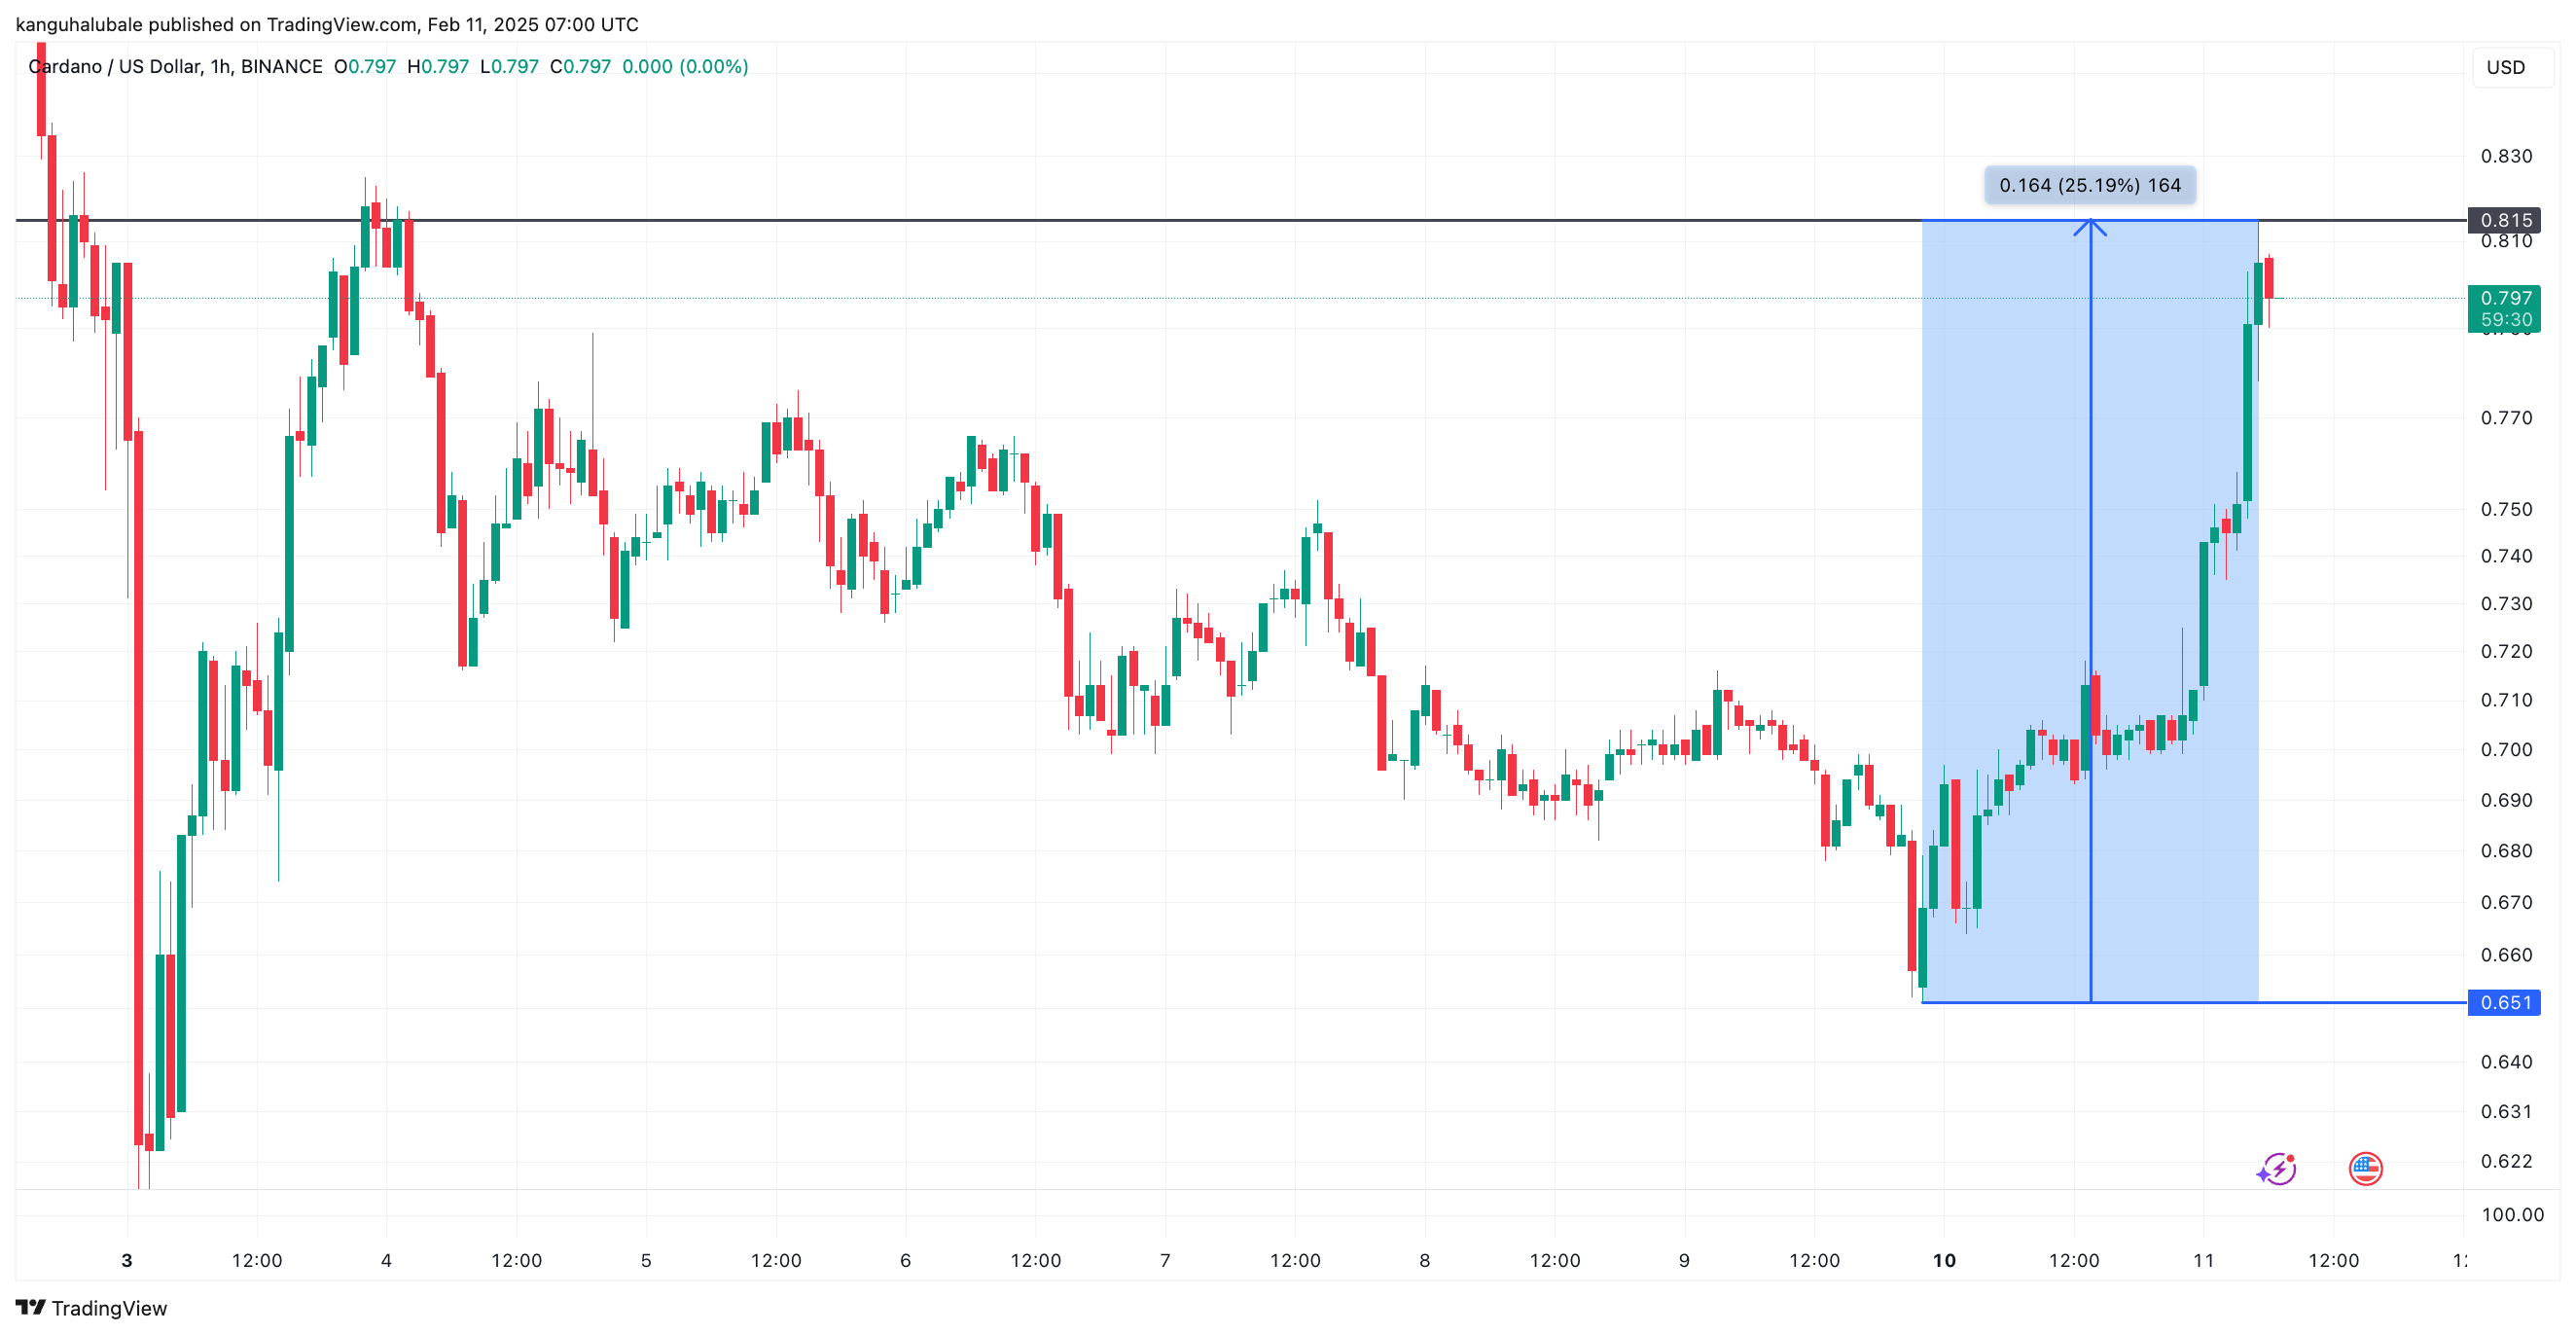Click the US flag economic event icon
The image size is (2576, 1335).
[x=2365, y=1168]
